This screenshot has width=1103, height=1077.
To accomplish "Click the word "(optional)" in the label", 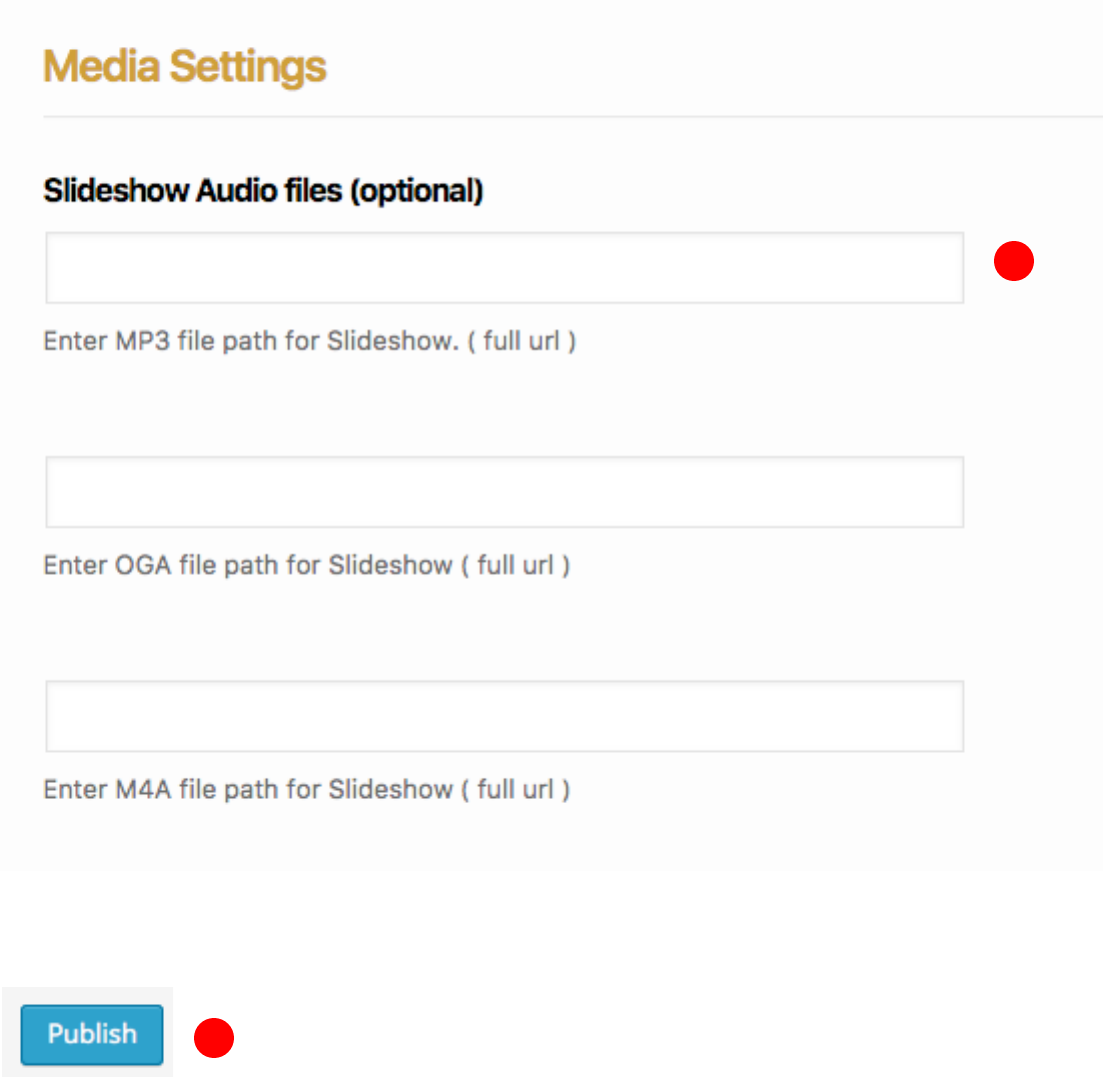I will [416, 191].
